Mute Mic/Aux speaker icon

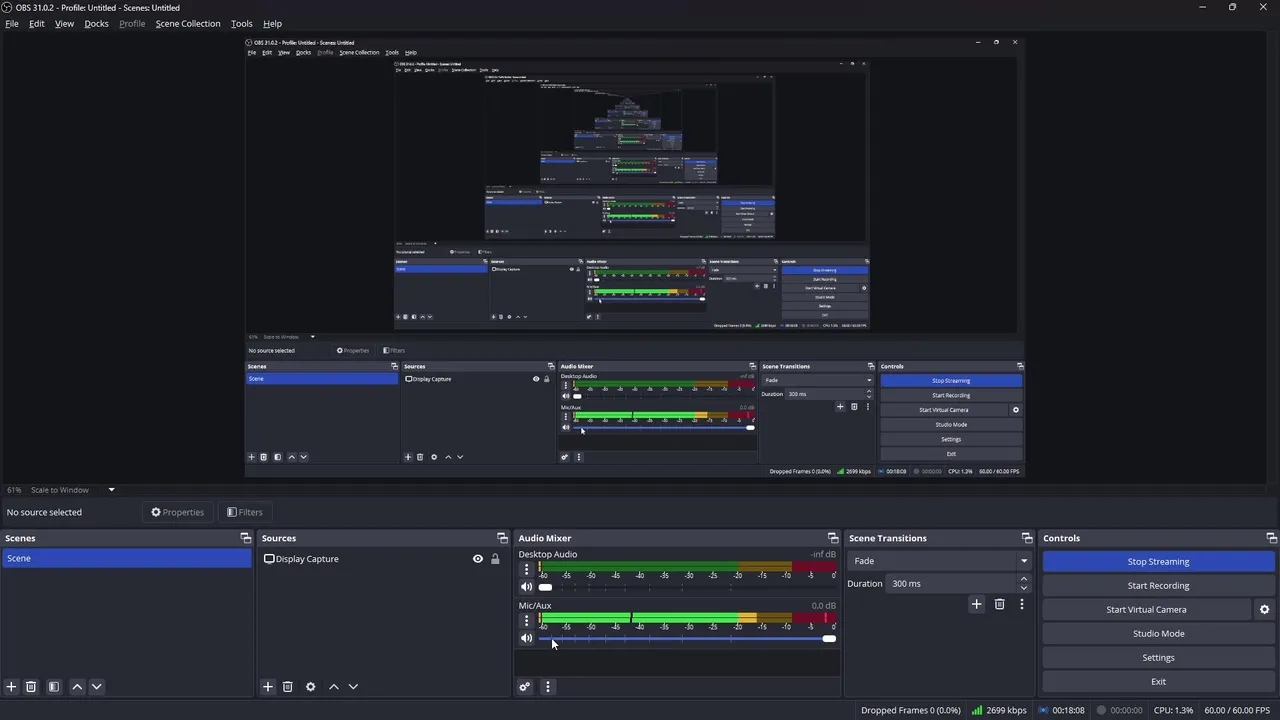[526, 638]
